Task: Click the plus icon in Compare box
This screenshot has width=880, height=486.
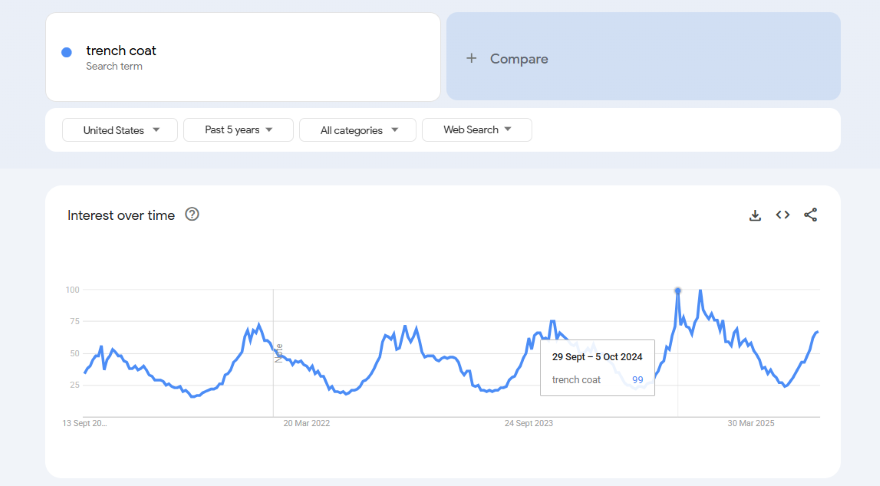Action: click(472, 59)
